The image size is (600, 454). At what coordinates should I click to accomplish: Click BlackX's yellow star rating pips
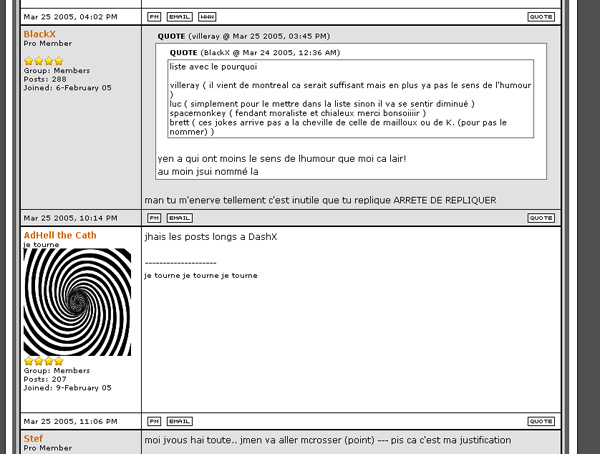(x=43, y=61)
